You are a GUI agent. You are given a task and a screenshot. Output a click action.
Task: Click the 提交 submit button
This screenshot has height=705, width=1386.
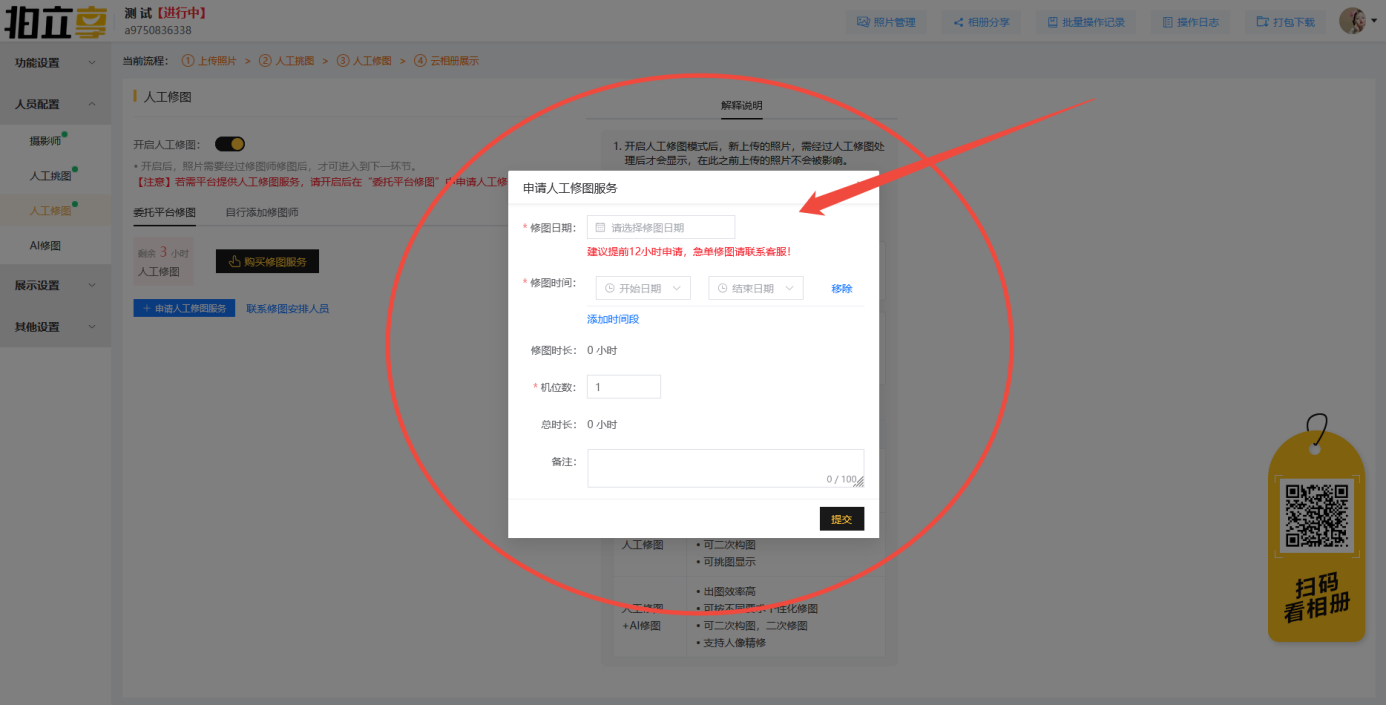click(841, 519)
